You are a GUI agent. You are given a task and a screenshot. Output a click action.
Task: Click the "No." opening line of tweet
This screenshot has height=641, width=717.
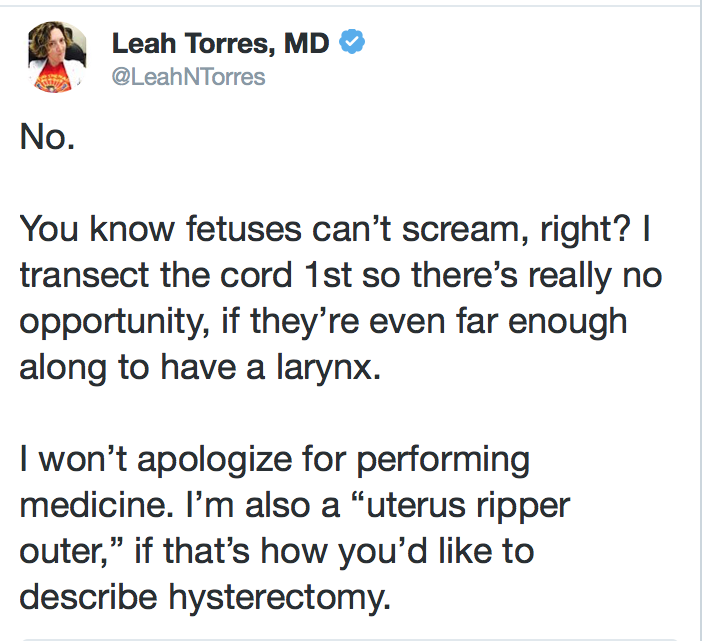47,137
